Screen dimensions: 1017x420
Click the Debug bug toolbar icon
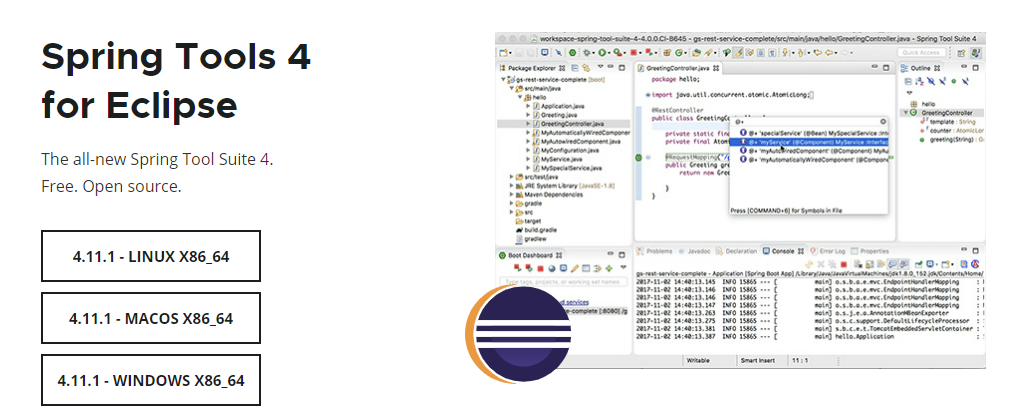point(587,53)
